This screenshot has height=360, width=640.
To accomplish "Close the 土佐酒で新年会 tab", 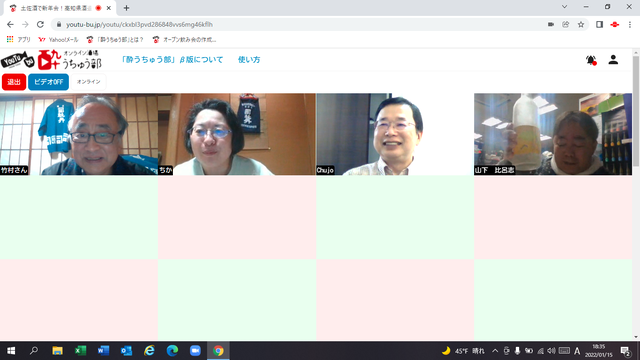I will 109,8.
